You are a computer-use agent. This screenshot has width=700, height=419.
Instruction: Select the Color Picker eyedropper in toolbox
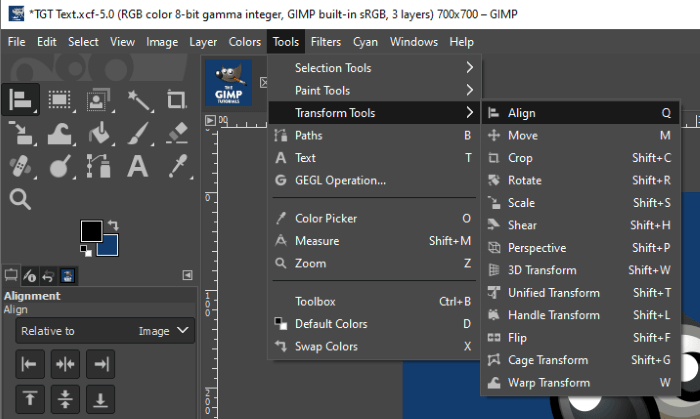click(x=176, y=165)
